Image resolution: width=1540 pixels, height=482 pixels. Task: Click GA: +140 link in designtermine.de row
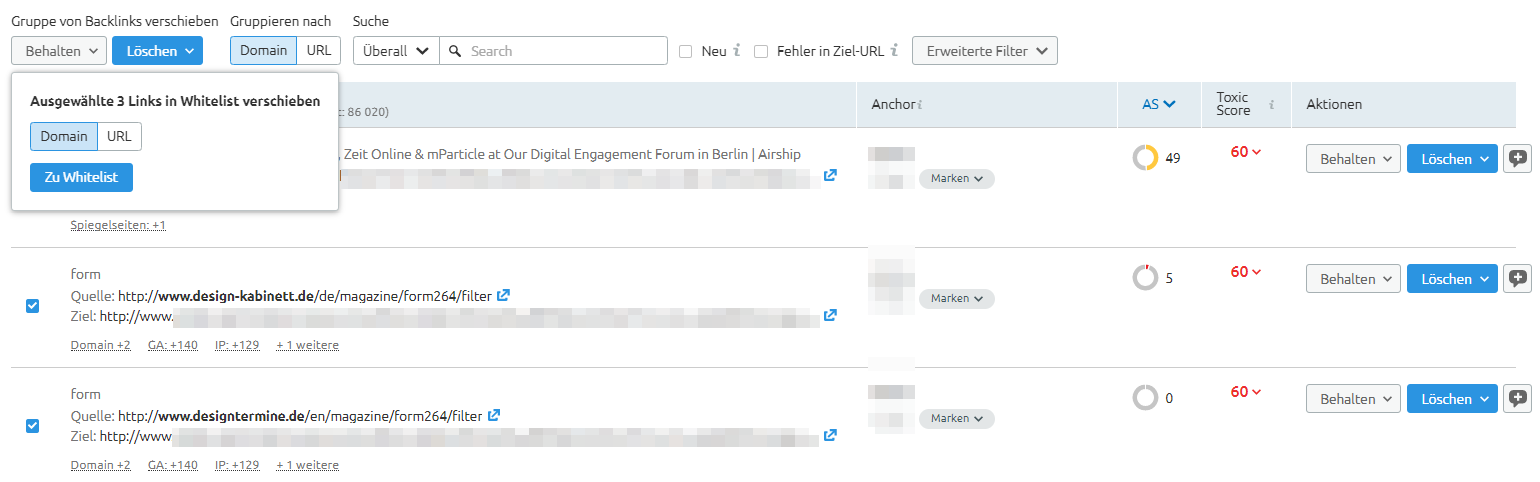point(173,465)
